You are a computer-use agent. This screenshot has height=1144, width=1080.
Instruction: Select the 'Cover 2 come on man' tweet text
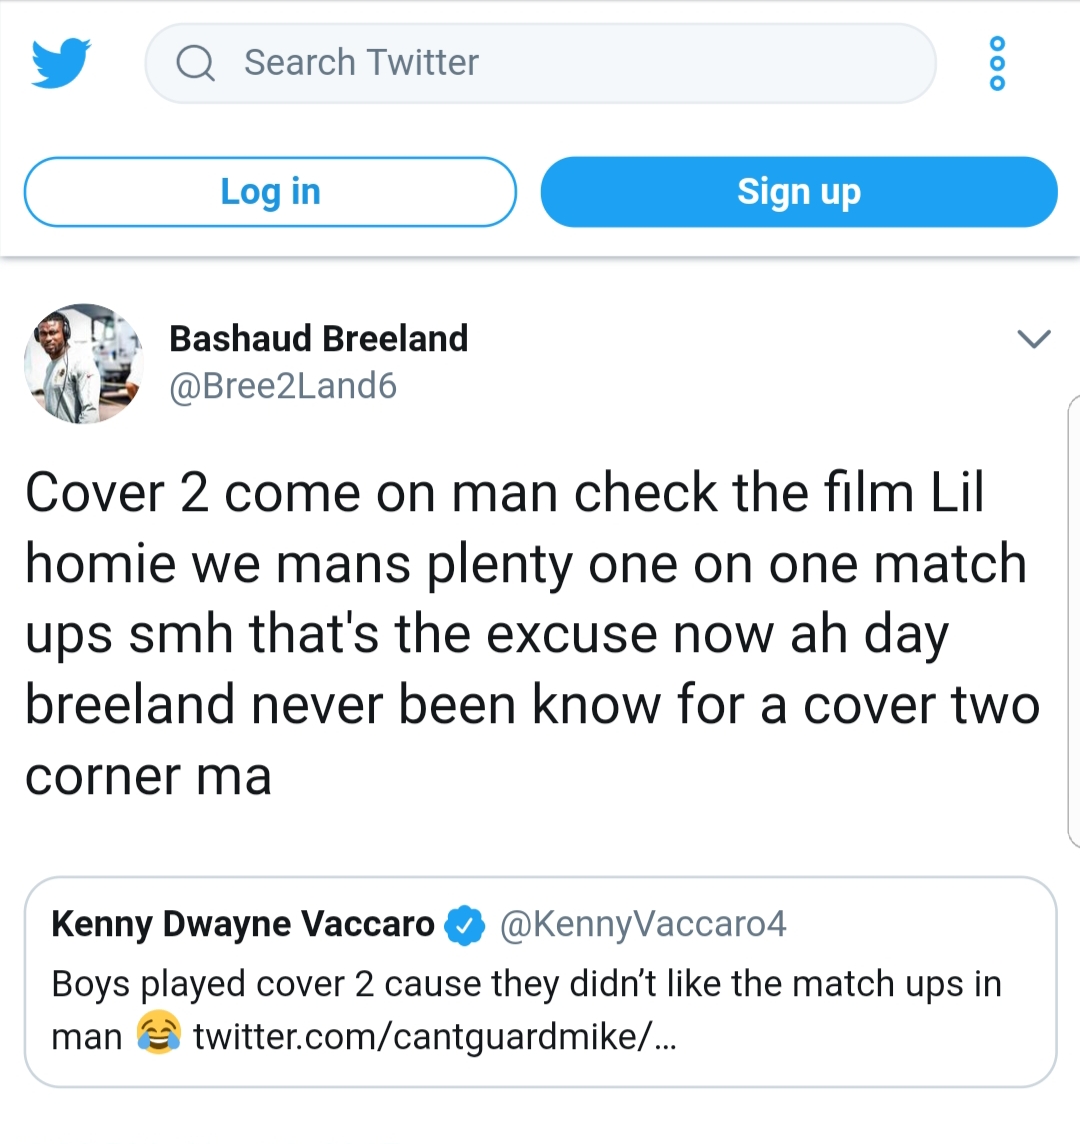click(530, 634)
